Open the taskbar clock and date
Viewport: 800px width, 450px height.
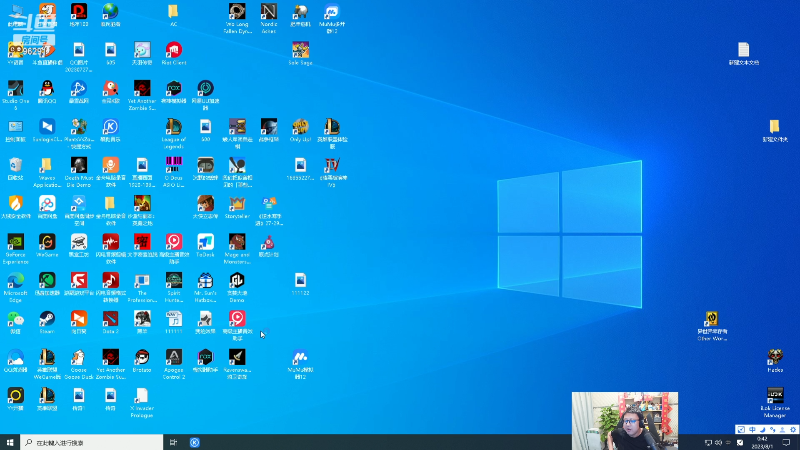762,442
